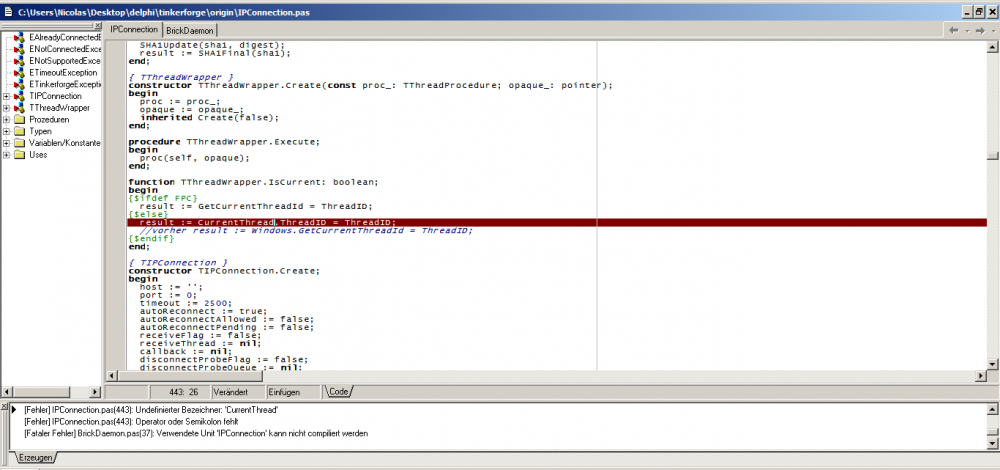Click the editor vertical scrollbar up arrow
Screen dimensions: 1000x470
tap(992, 46)
